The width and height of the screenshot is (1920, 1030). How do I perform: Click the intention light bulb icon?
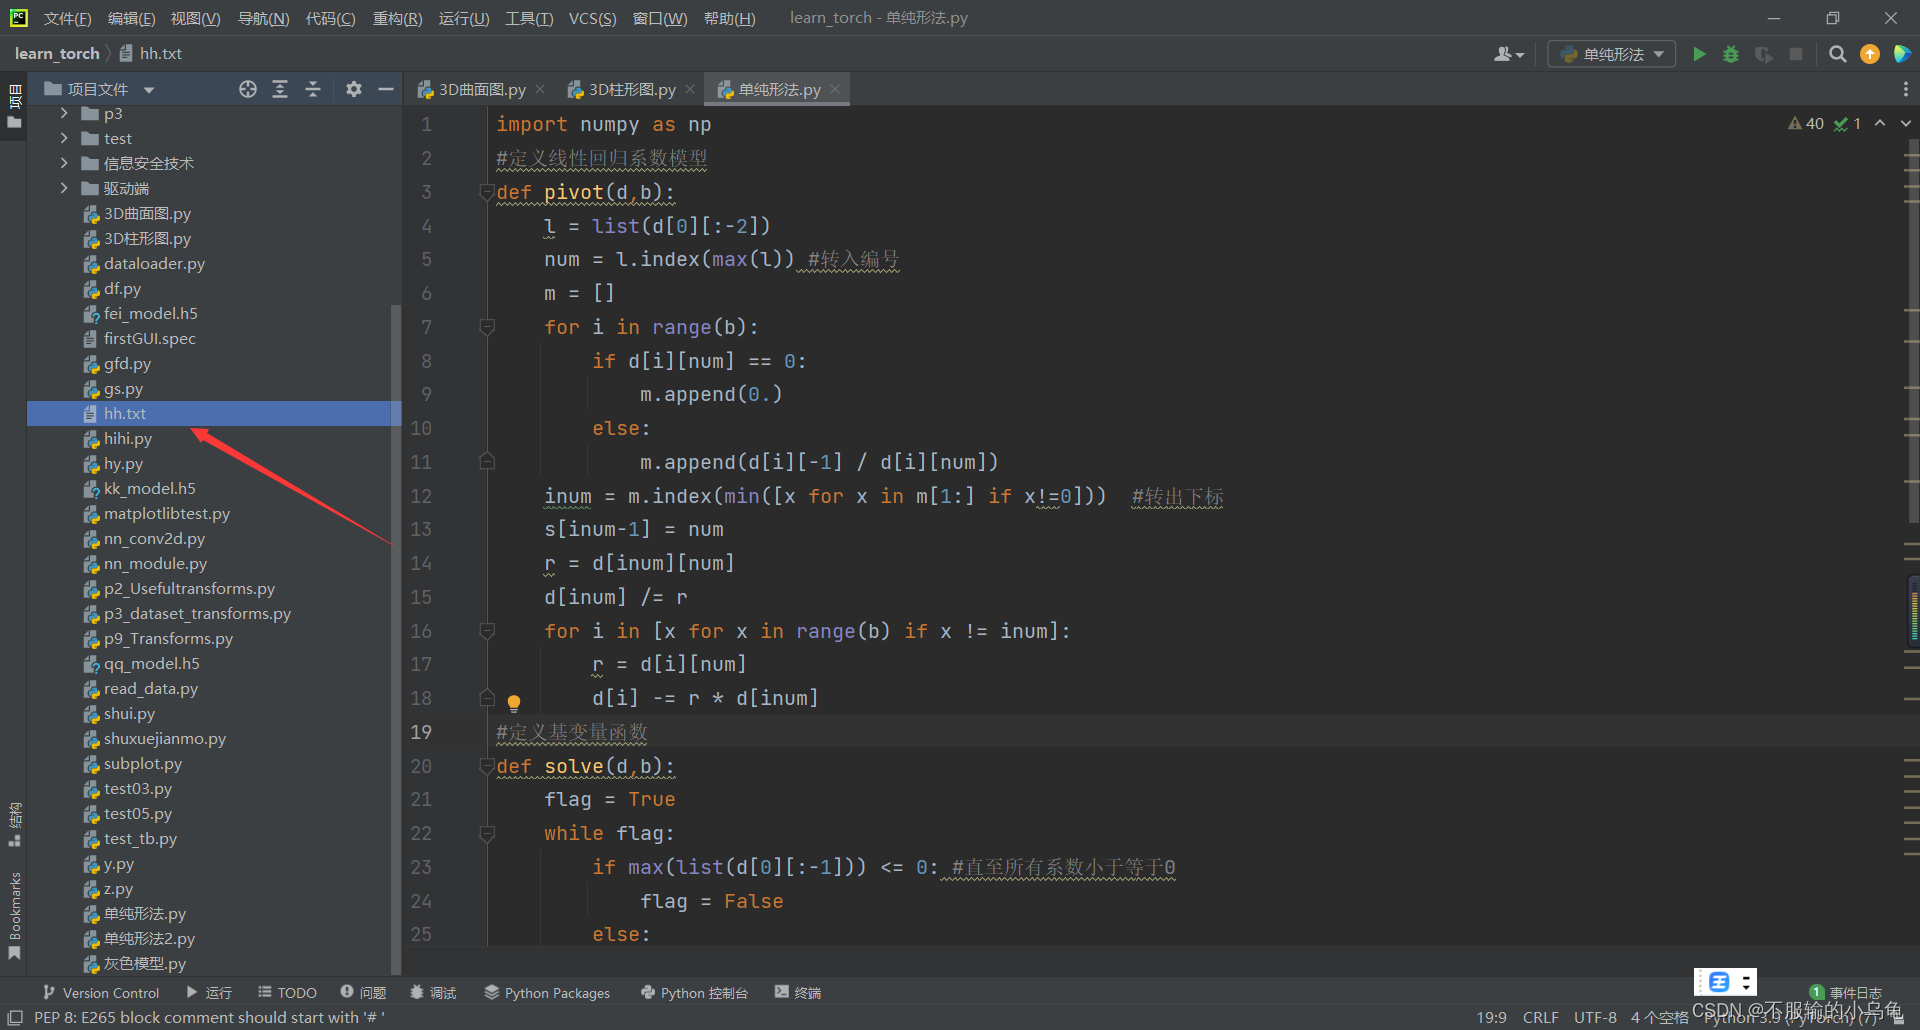(514, 702)
